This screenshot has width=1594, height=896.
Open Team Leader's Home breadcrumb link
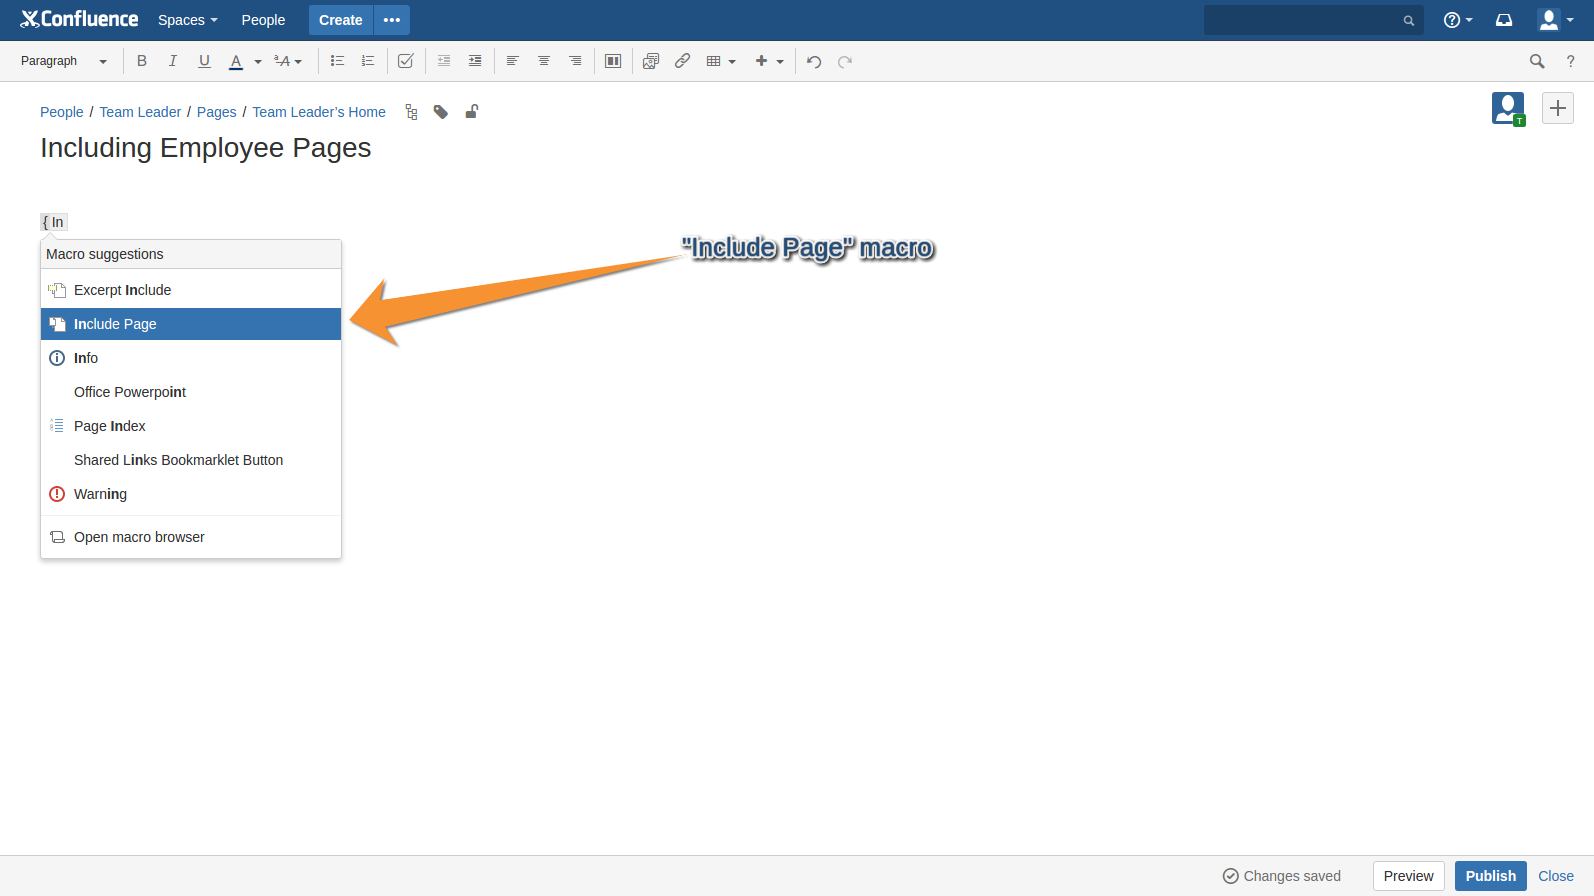(319, 112)
